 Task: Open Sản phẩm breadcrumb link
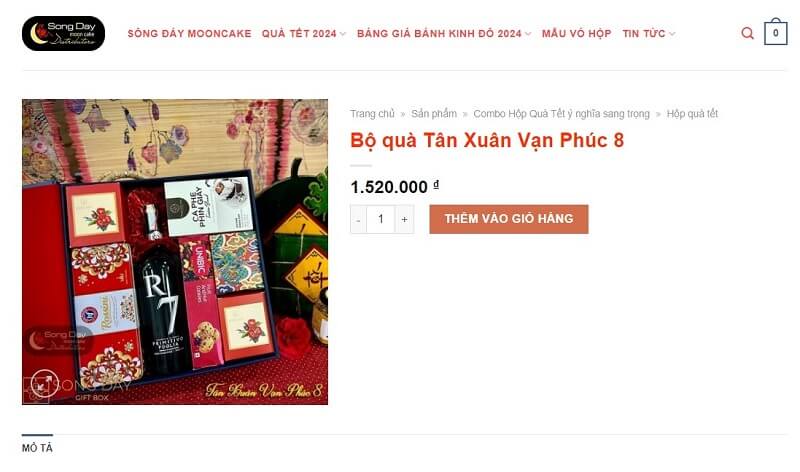(x=434, y=114)
